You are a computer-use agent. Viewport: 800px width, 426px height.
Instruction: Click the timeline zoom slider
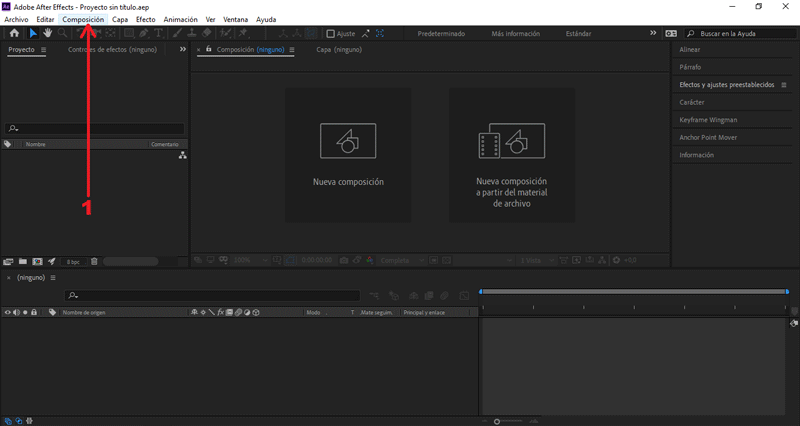pos(497,421)
